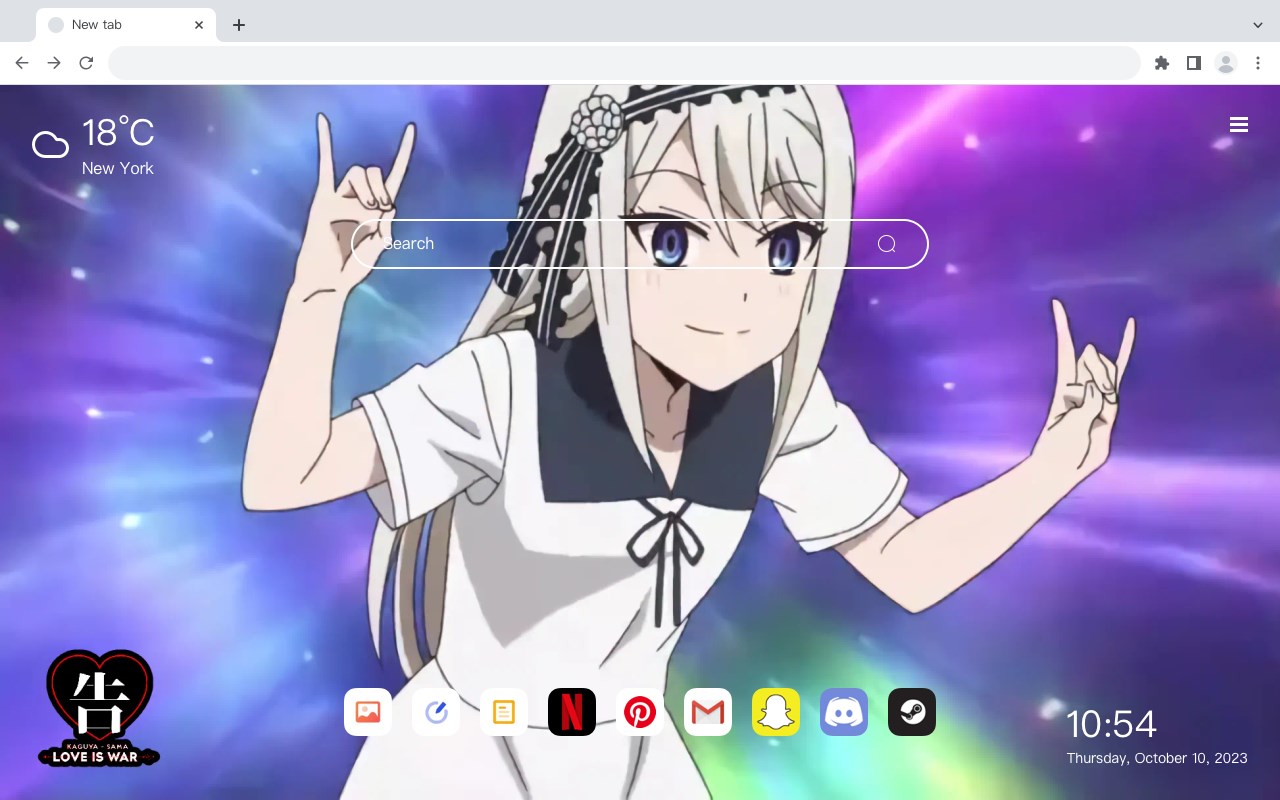Open the wallpaper gallery shortcut icon
Screen dimensions: 1280x800
pos(368,712)
